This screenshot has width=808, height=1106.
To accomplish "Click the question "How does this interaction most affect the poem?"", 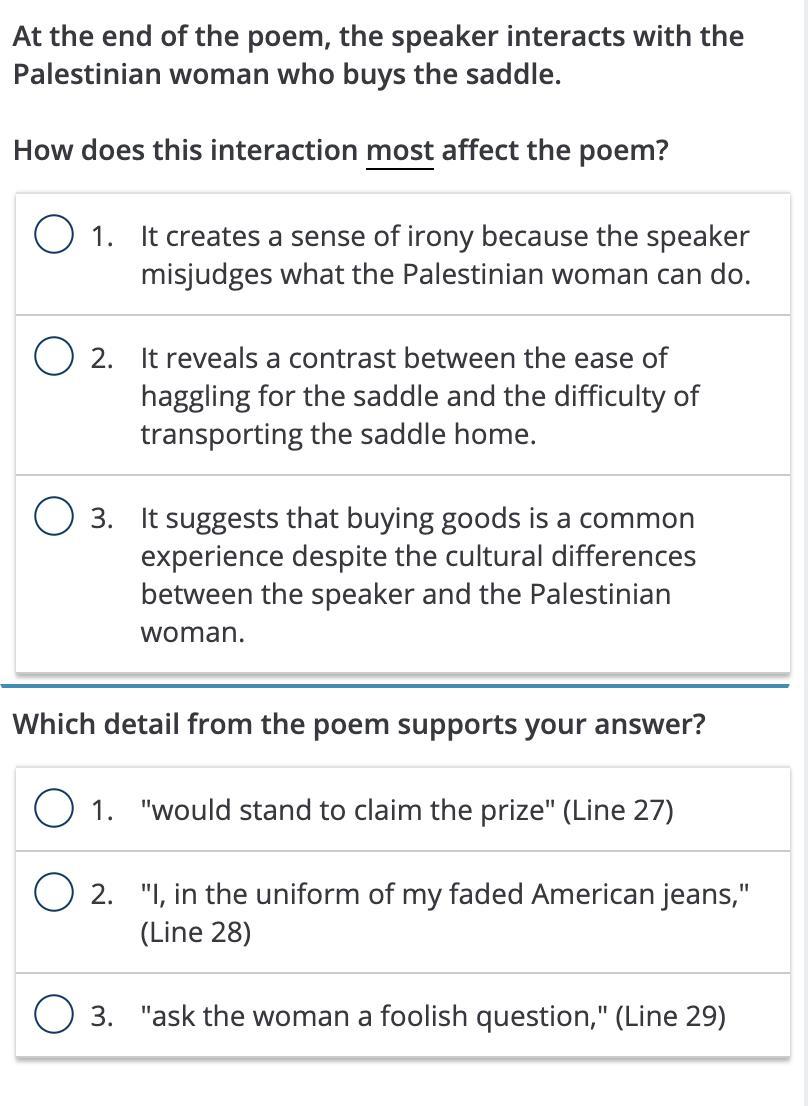I will point(340,151).
